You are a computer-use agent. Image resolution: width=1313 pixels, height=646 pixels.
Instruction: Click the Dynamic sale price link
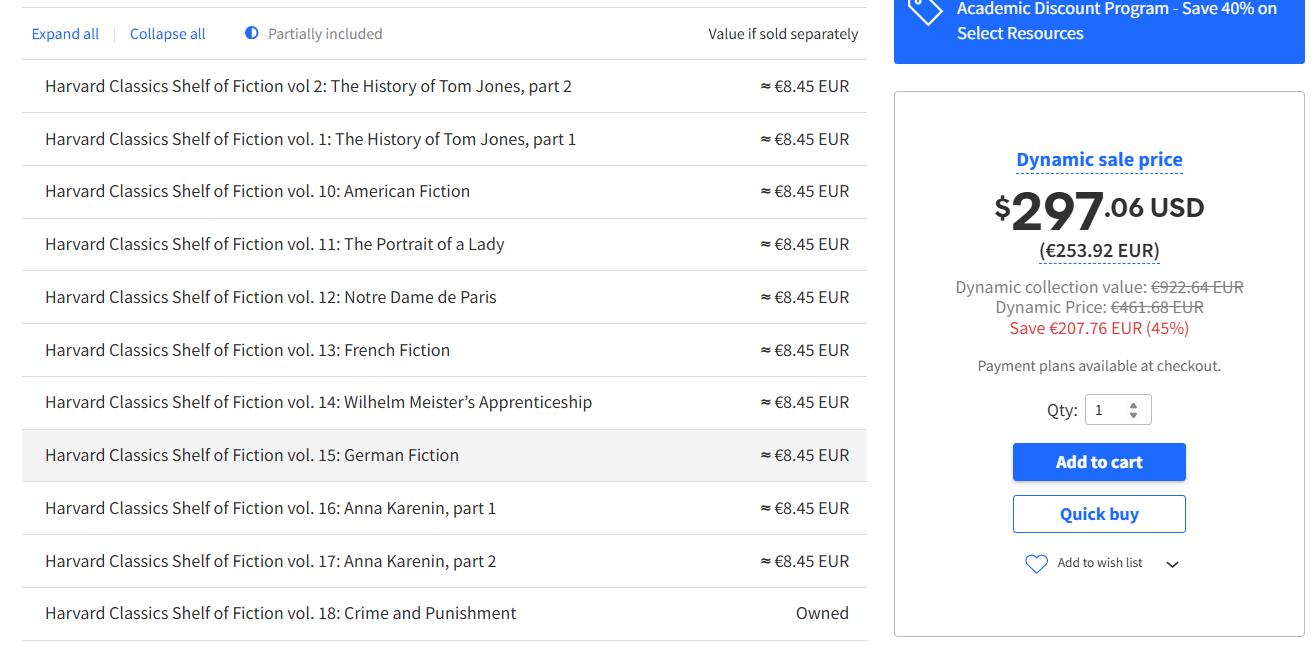pyautogui.click(x=1099, y=160)
